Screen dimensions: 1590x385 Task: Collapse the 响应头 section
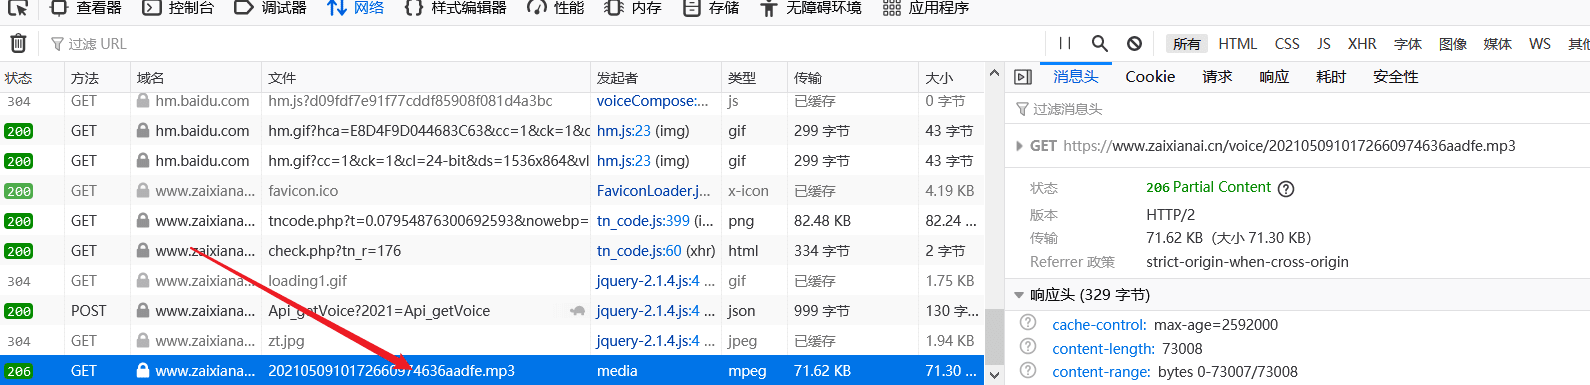pyautogui.click(x=1019, y=295)
